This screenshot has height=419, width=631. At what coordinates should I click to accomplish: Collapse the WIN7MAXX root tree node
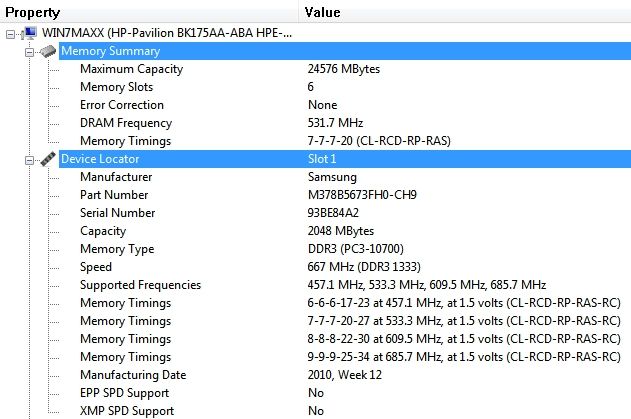(x=10, y=35)
